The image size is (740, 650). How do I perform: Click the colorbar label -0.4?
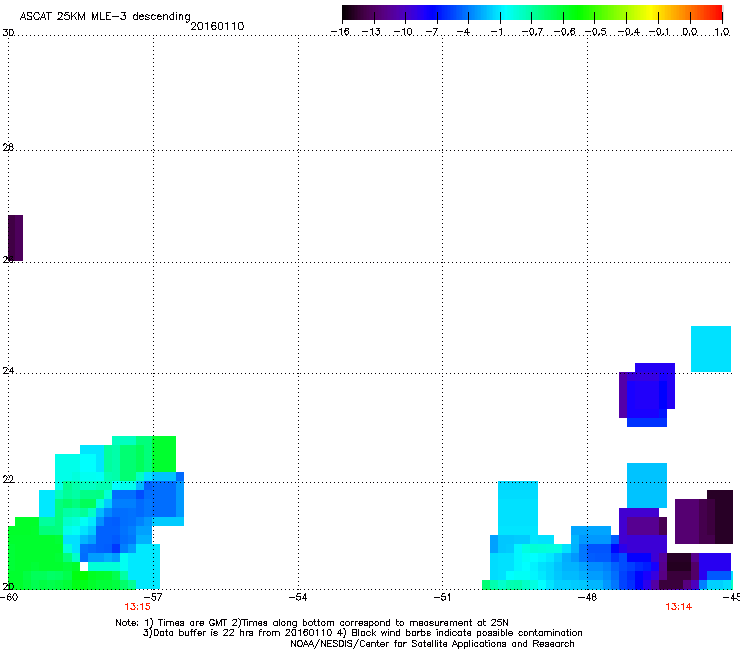coord(628,32)
